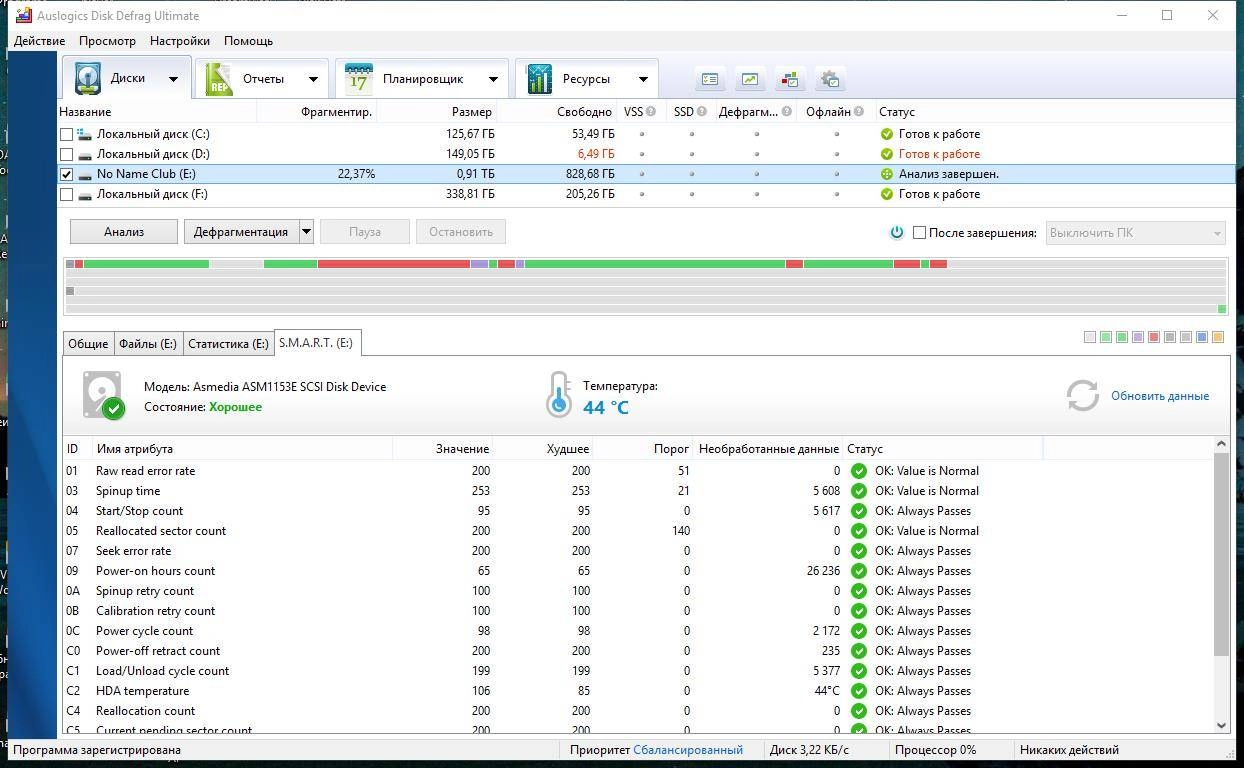Viewport: 1244px width, 768px height.
Task: Expand the Отчеты dropdown arrow
Action: click(x=313, y=79)
